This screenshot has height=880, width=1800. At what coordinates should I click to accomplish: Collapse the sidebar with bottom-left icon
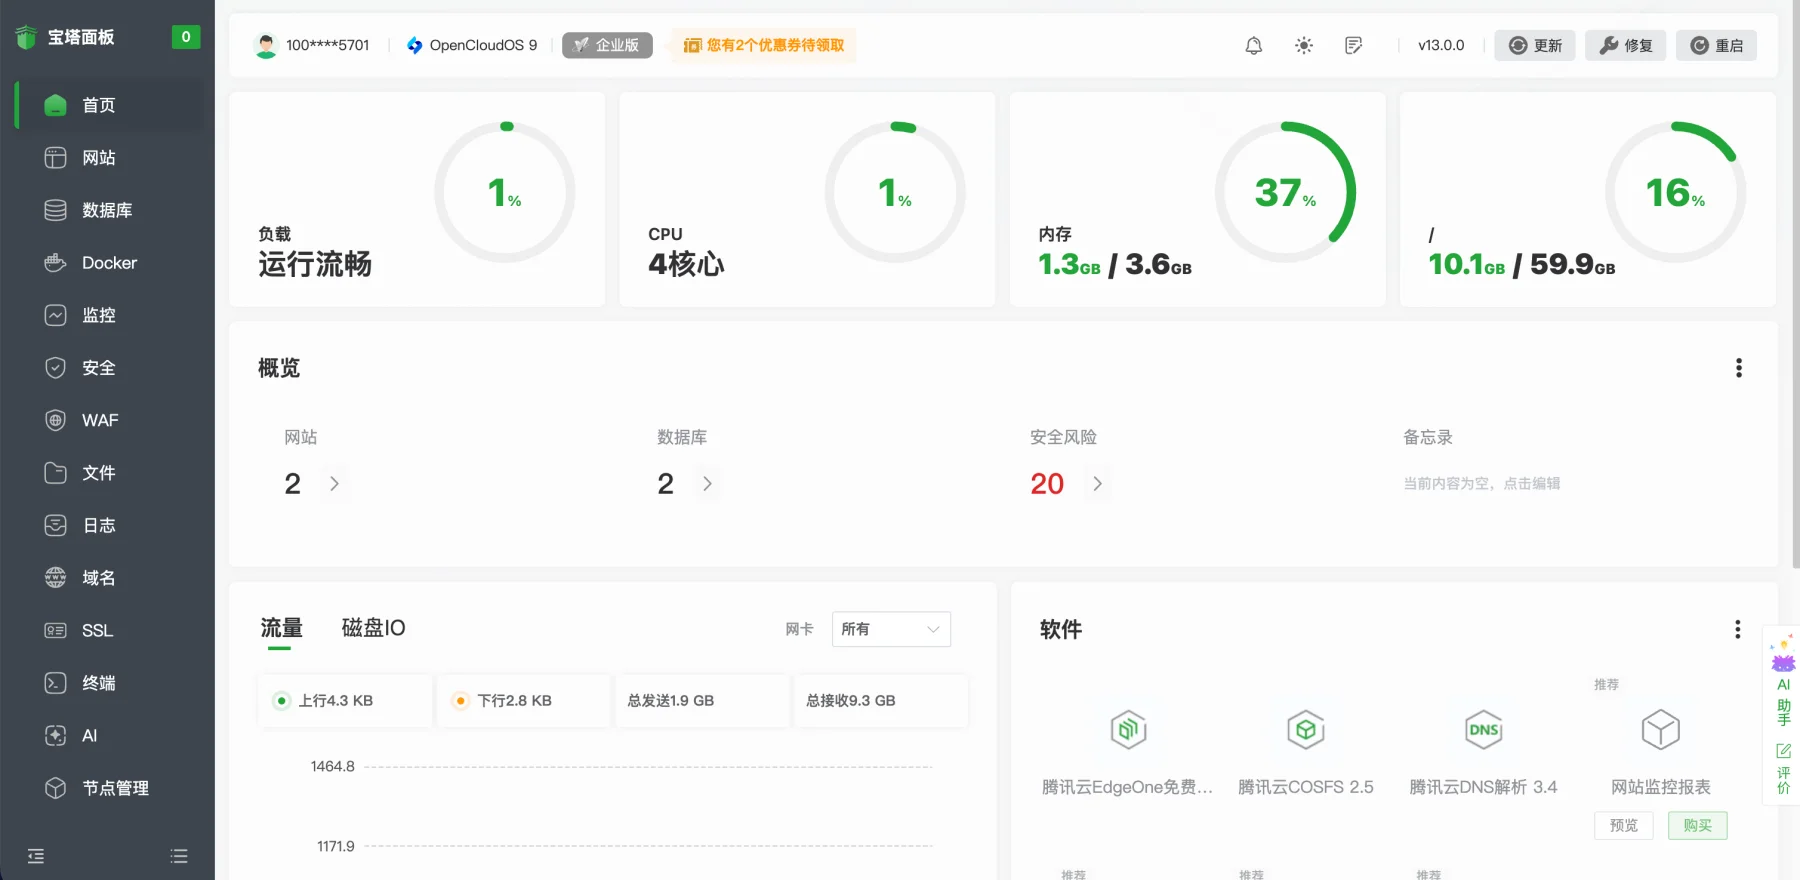click(36, 856)
